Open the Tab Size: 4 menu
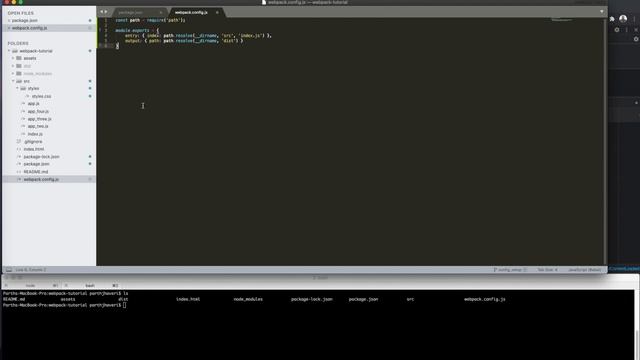Screen dimensions: 640x360 pyautogui.click(x=547, y=270)
